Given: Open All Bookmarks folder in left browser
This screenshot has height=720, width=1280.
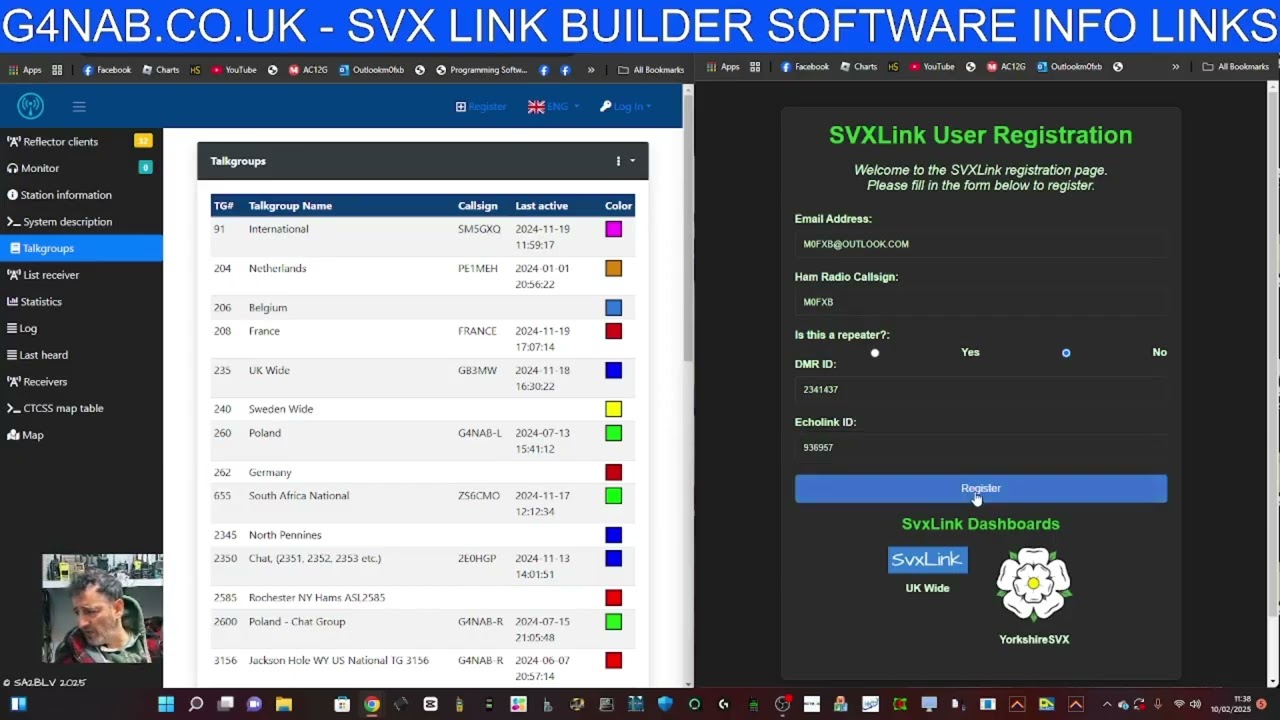Looking at the screenshot, I should [x=651, y=70].
